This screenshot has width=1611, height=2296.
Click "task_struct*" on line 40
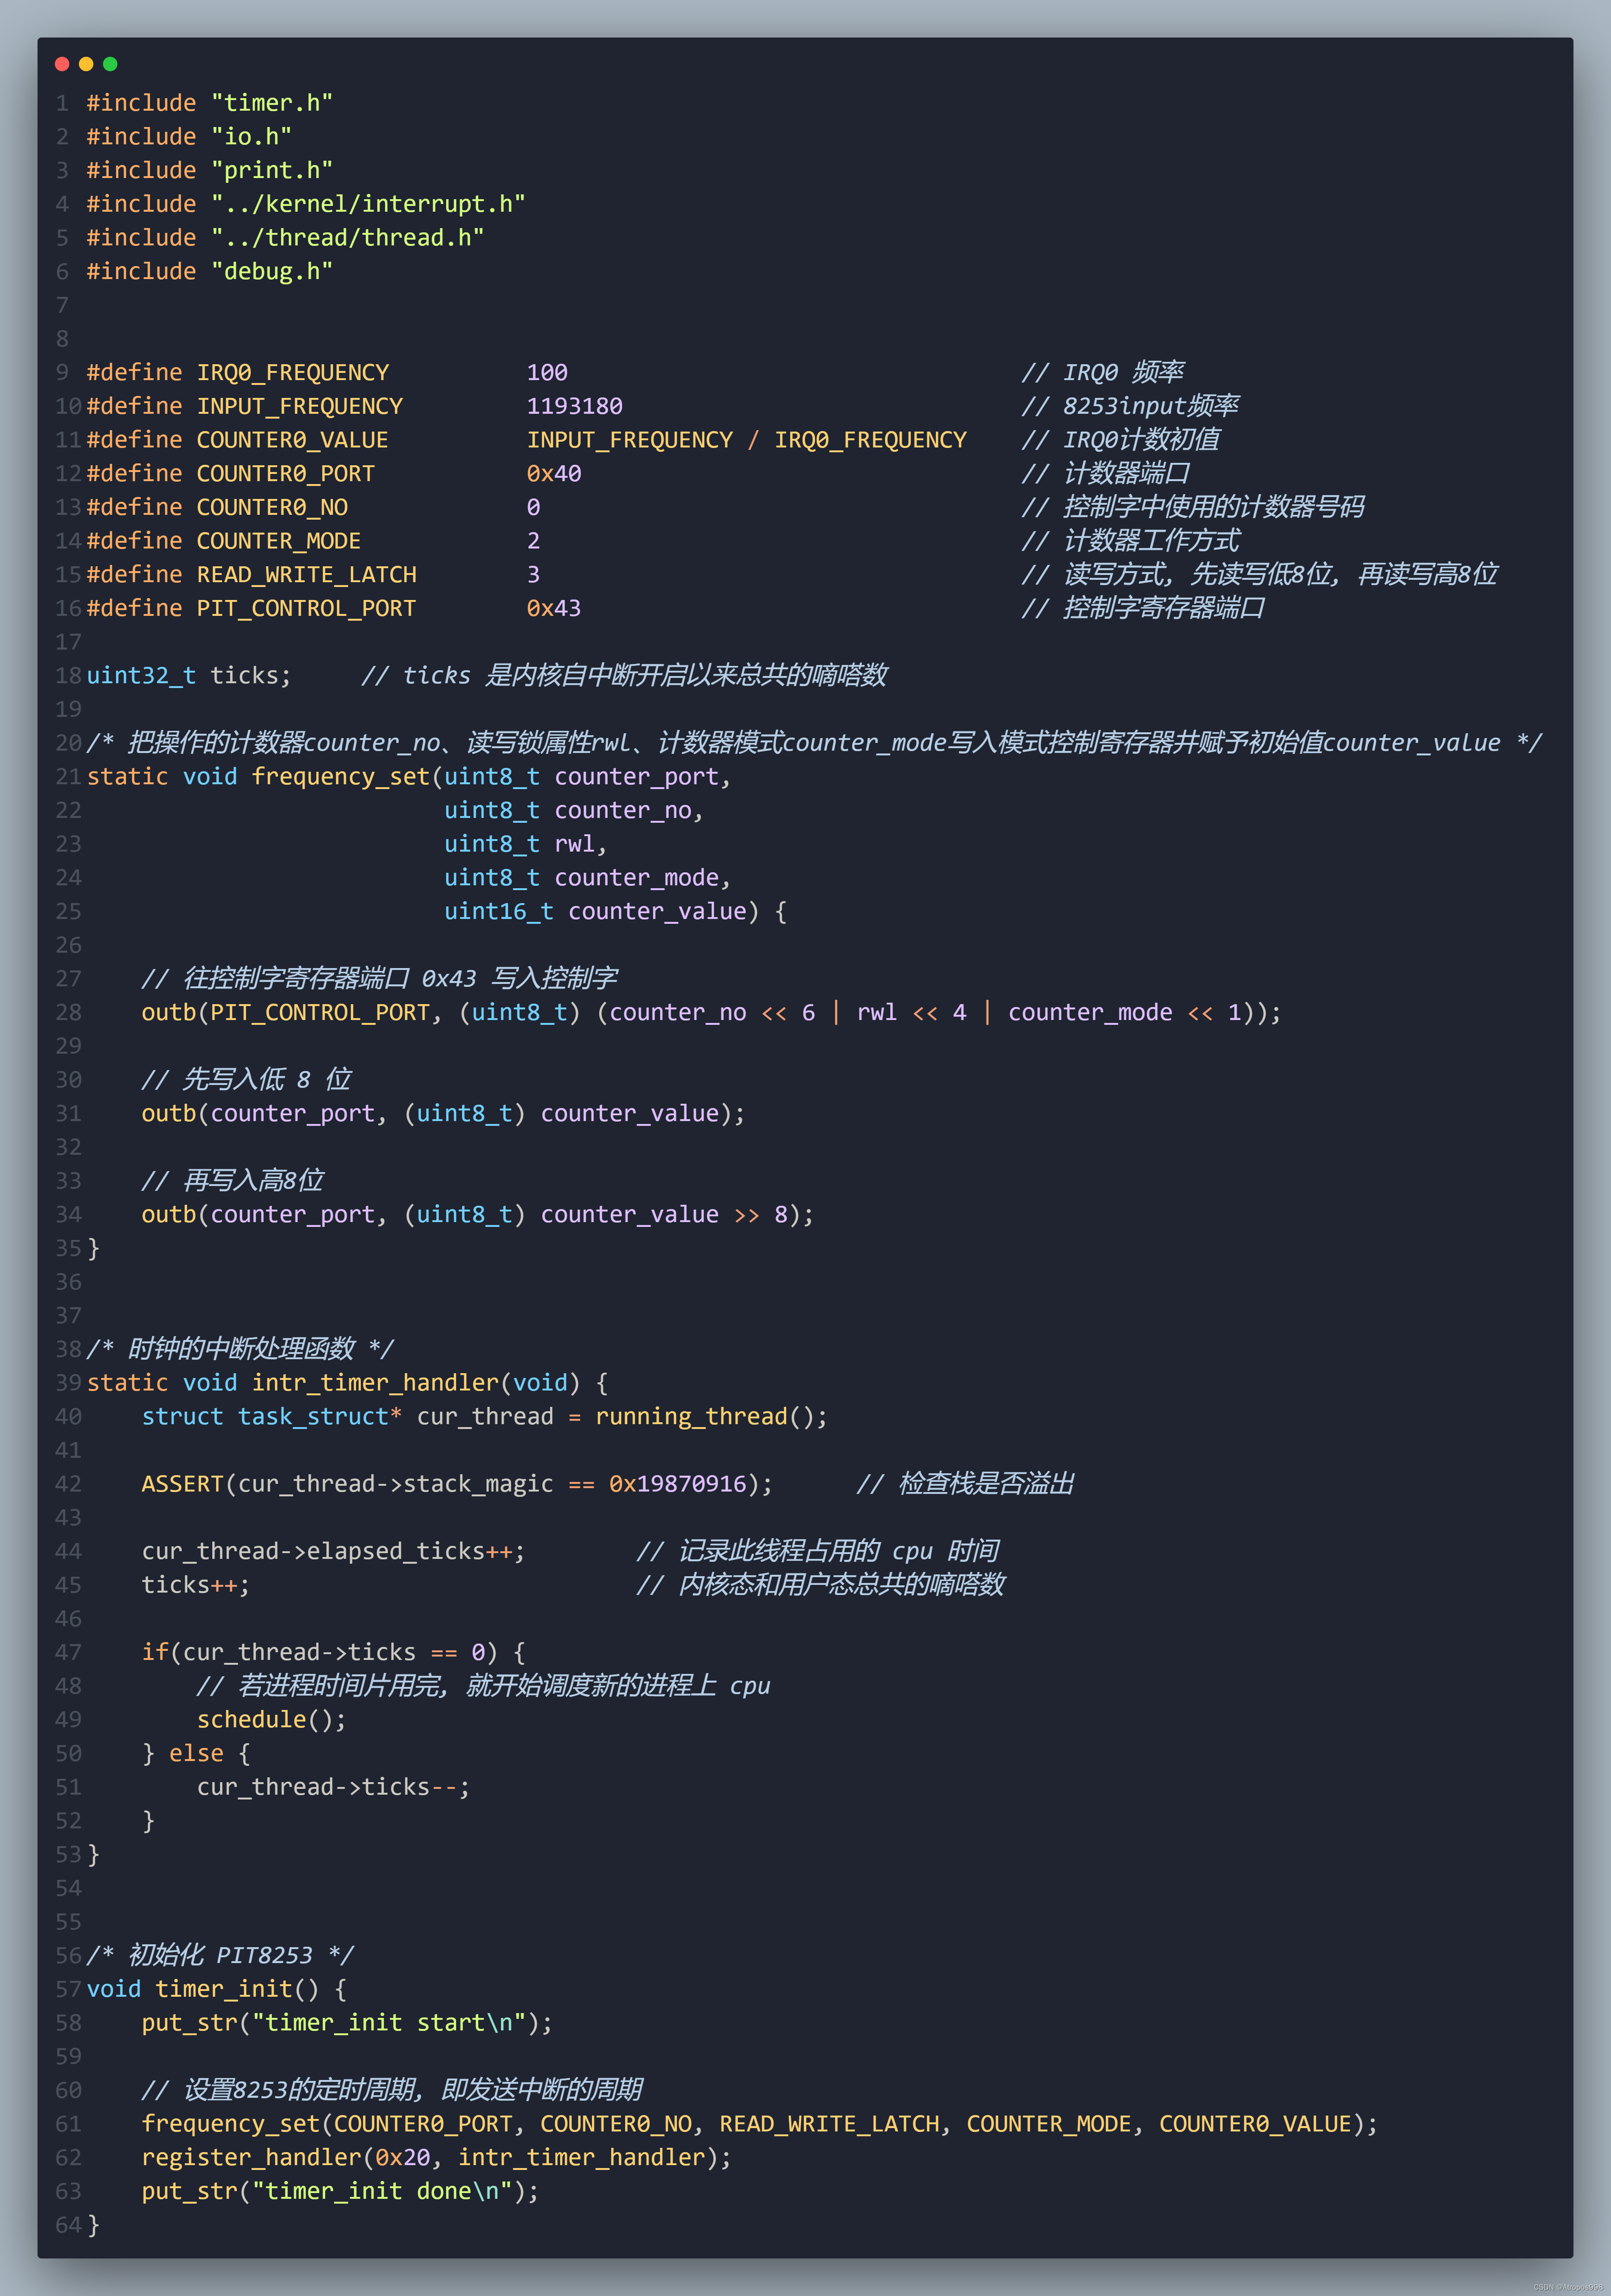coord(320,1417)
